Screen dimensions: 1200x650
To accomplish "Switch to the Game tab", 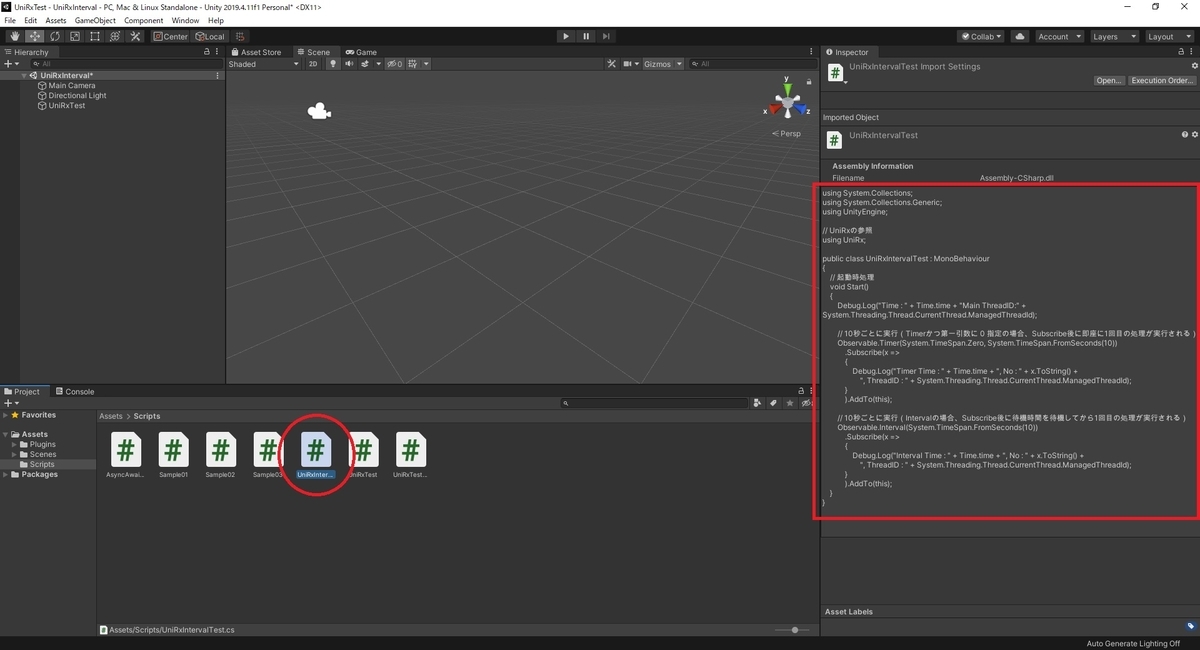I will coord(362,52).
